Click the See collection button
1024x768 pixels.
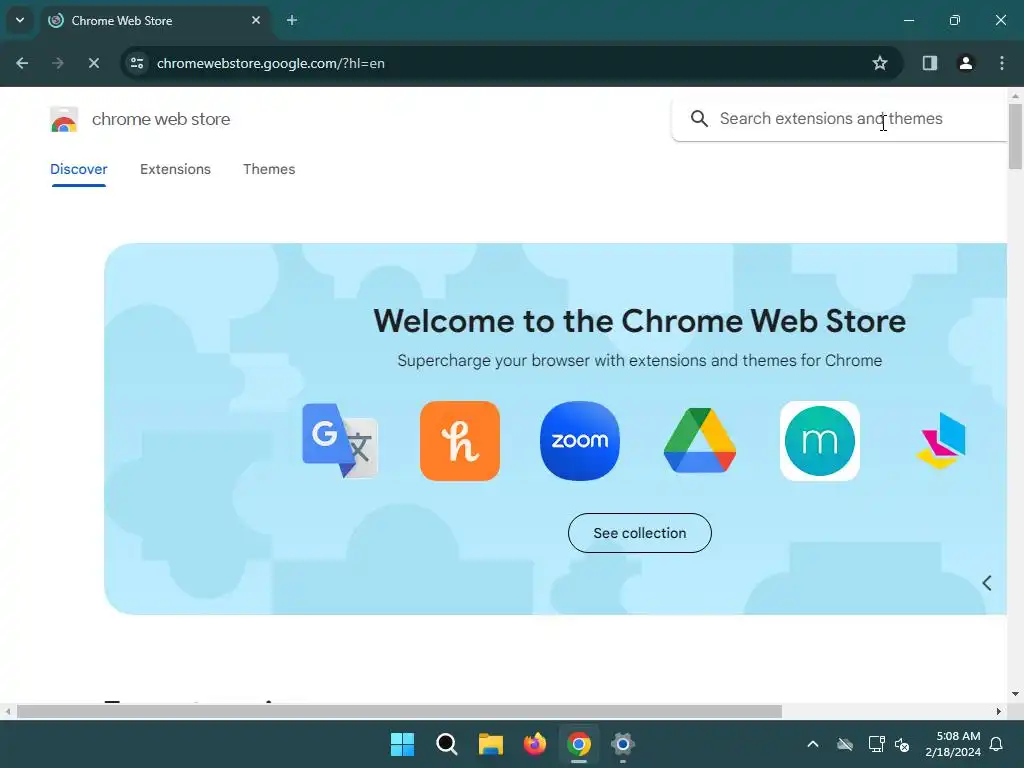pos(639,533)
